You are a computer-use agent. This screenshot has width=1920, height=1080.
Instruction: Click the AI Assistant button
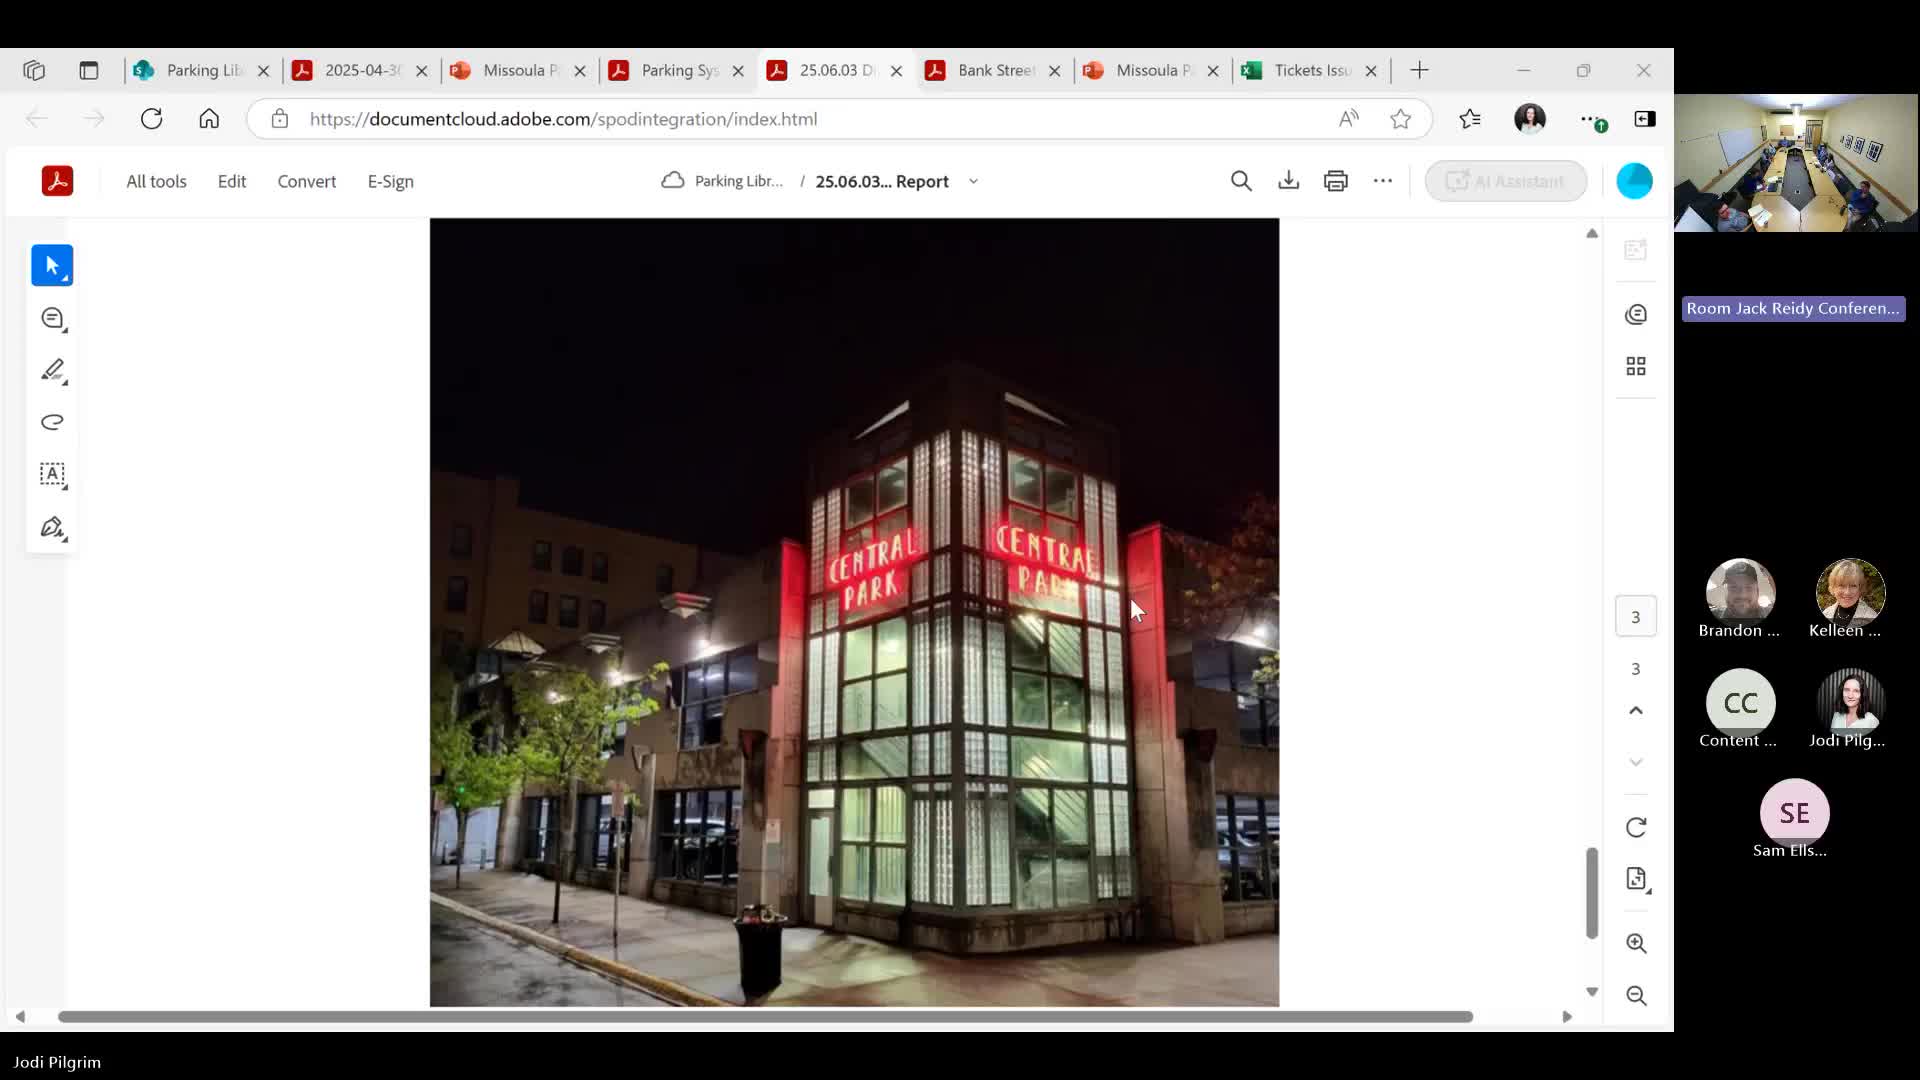click(1505, 181)
